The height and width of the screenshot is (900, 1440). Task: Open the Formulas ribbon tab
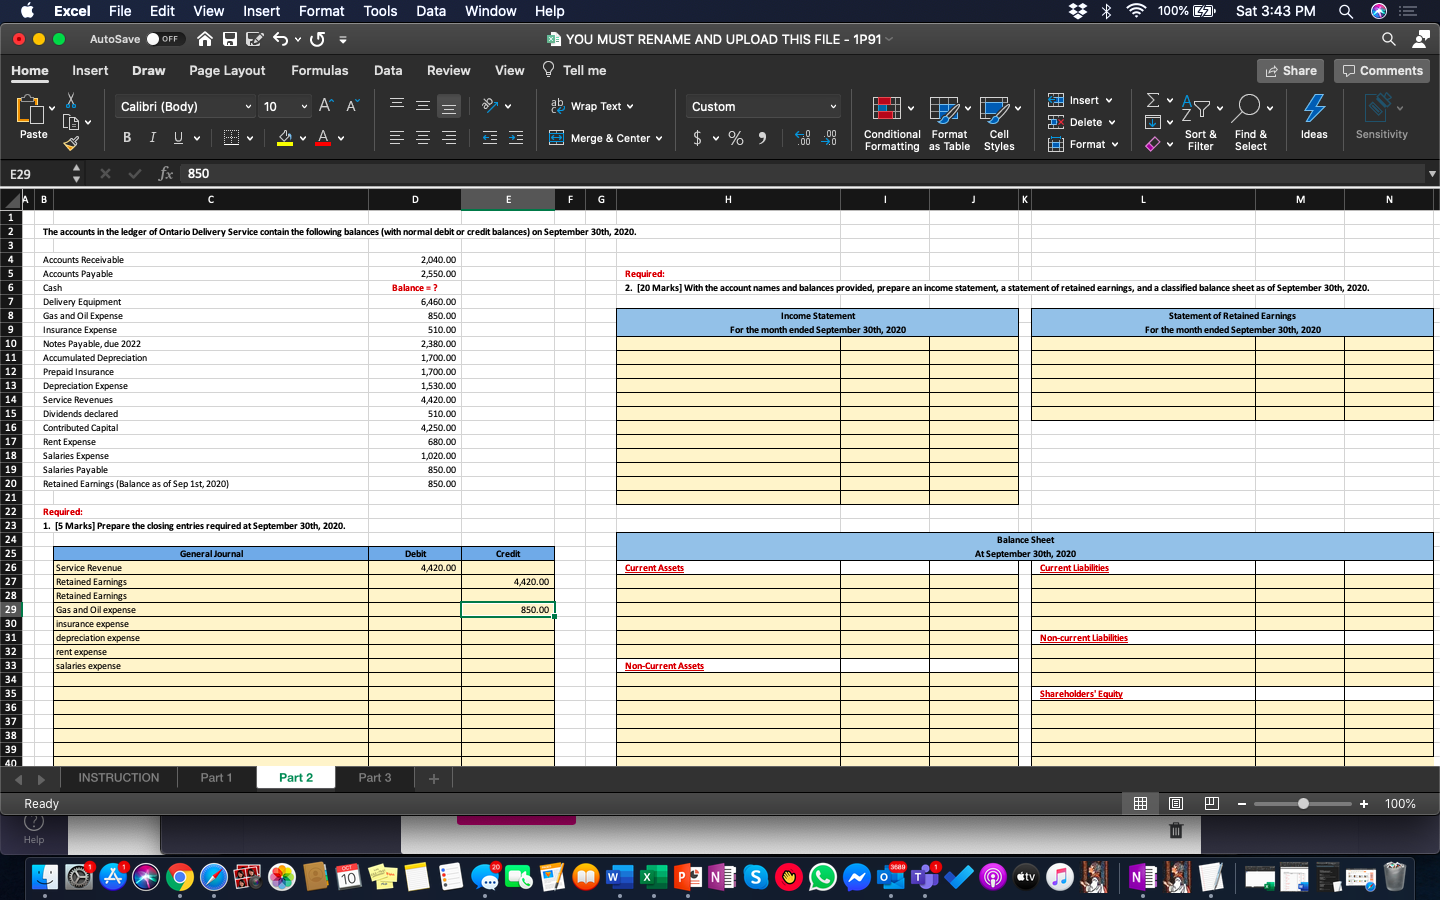click(319, 70)
